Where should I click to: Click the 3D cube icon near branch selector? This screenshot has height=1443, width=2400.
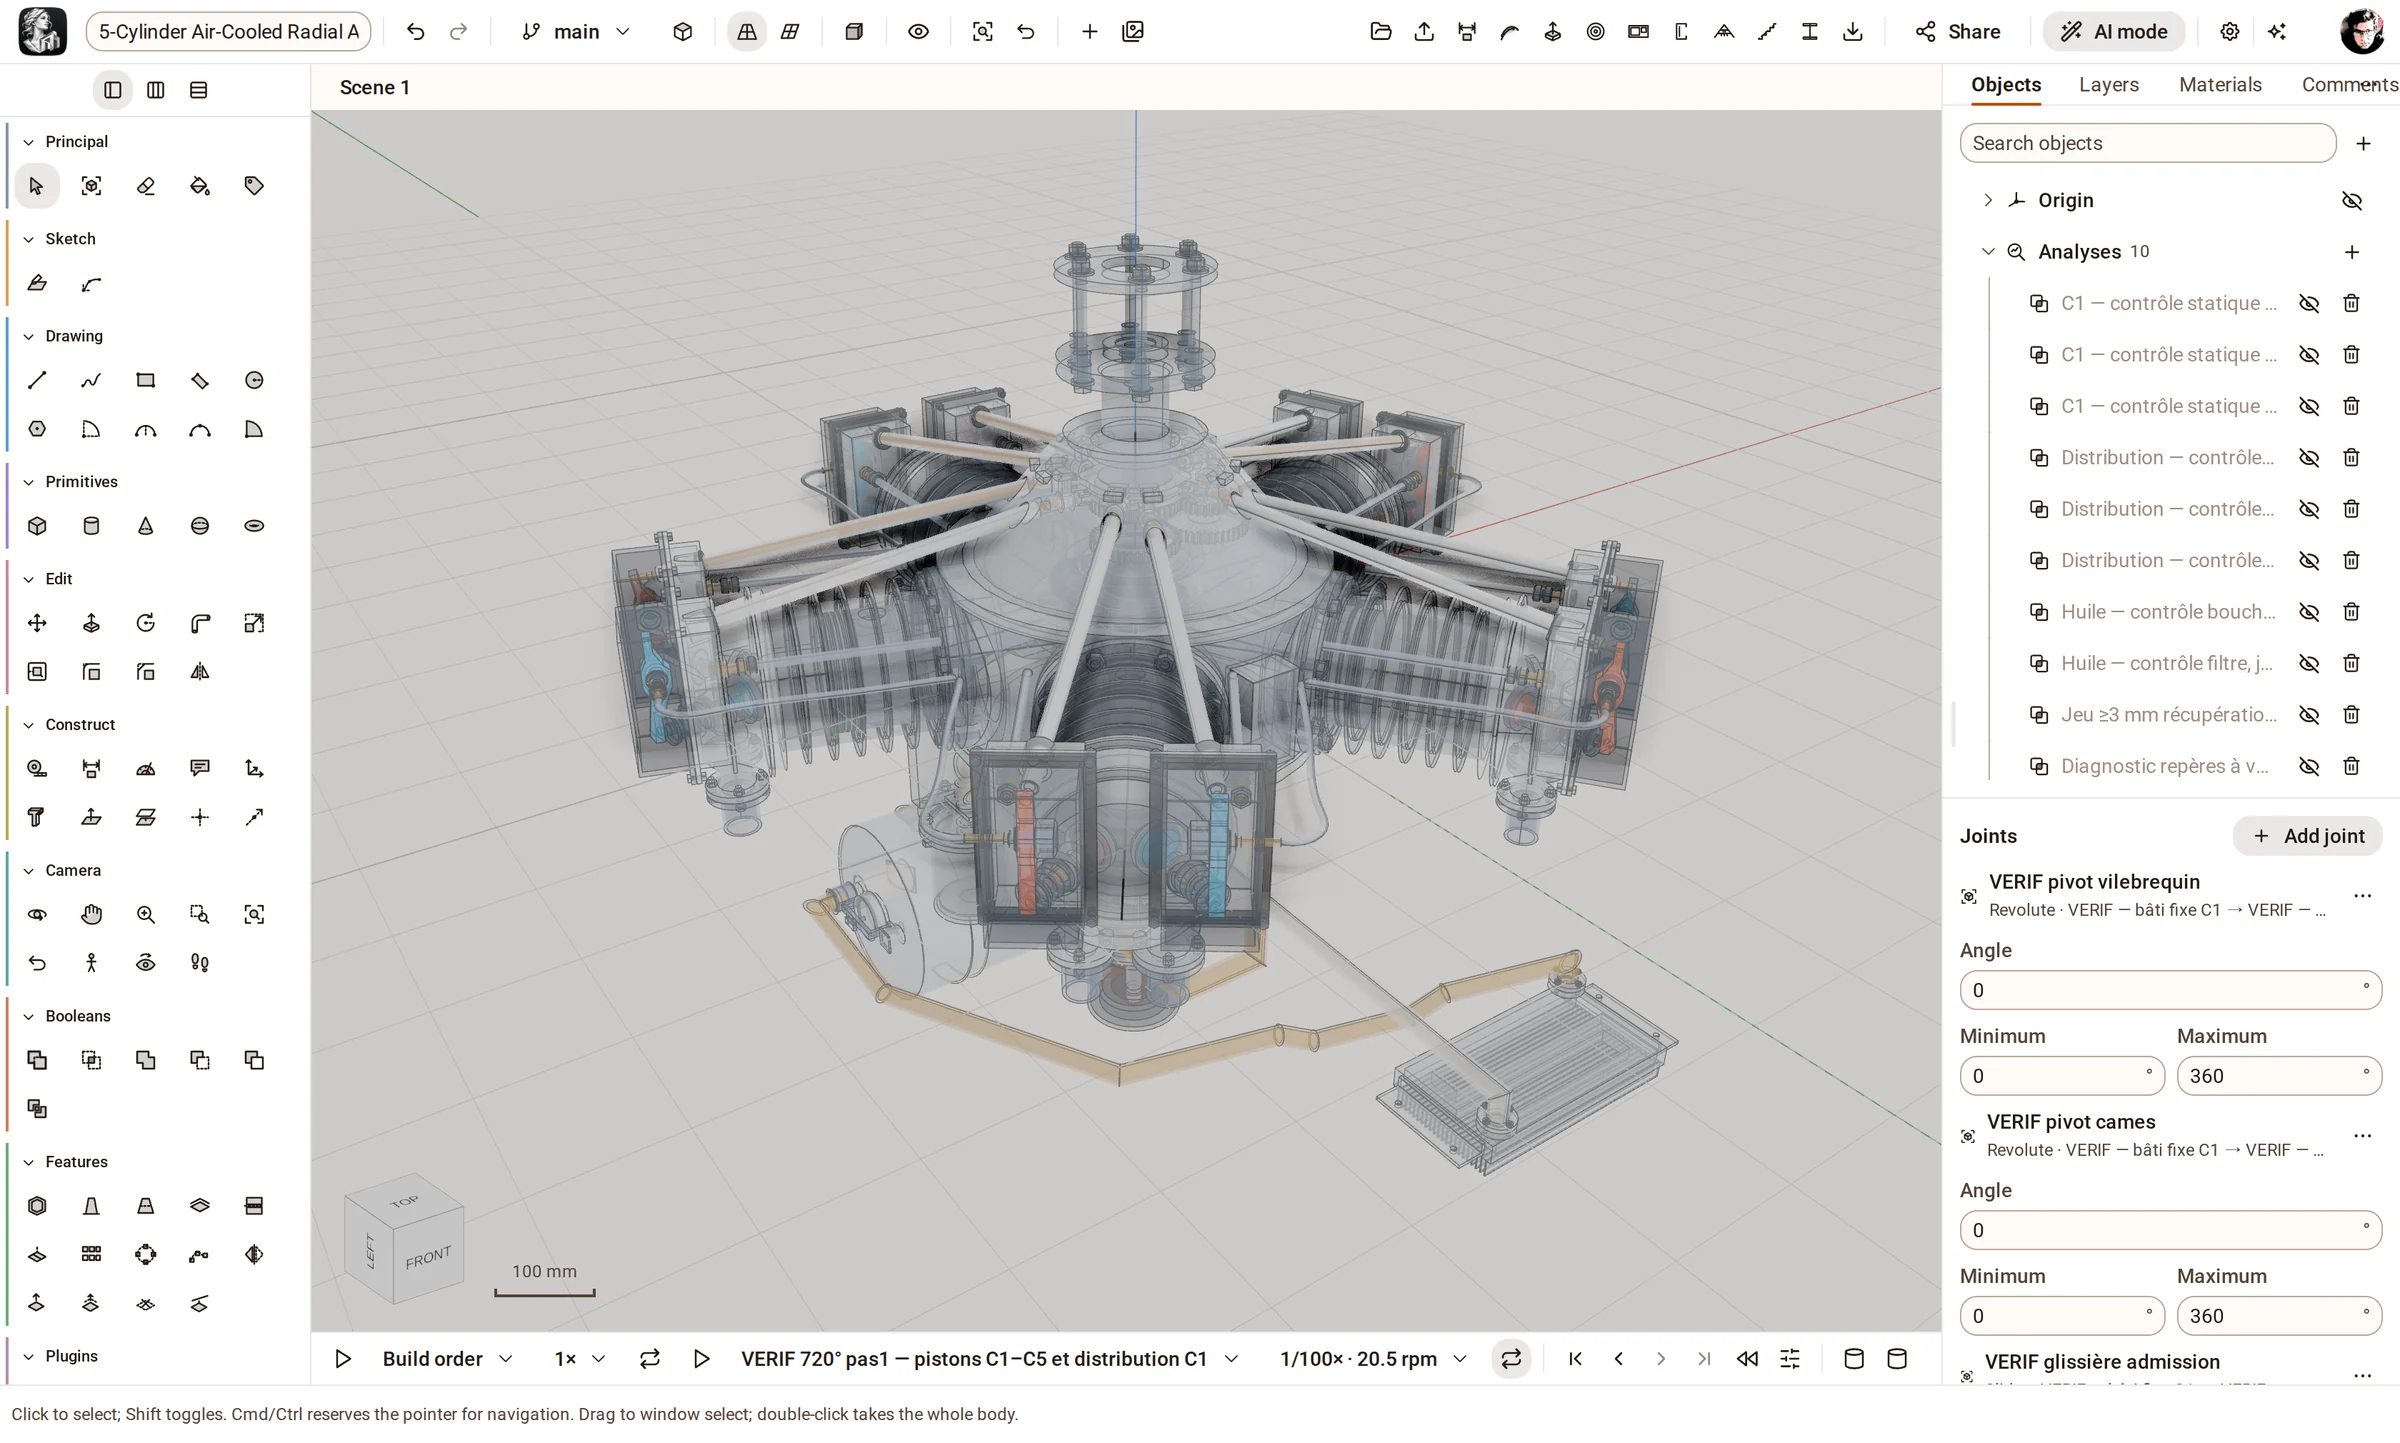683,32
